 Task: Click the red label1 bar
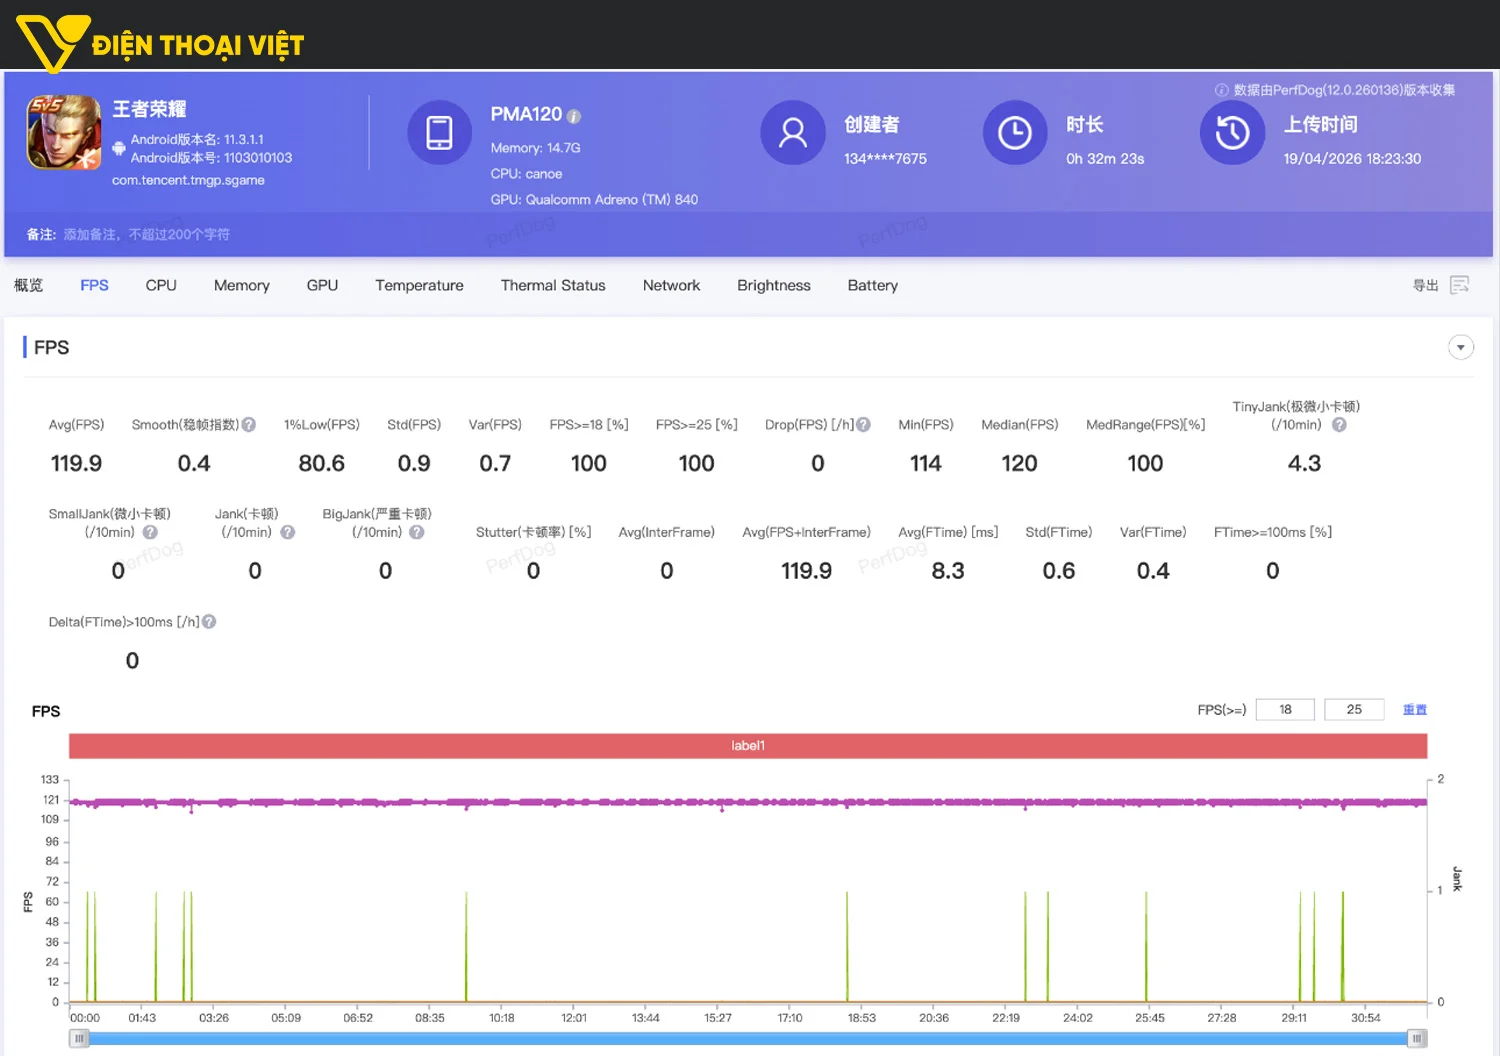747,746
